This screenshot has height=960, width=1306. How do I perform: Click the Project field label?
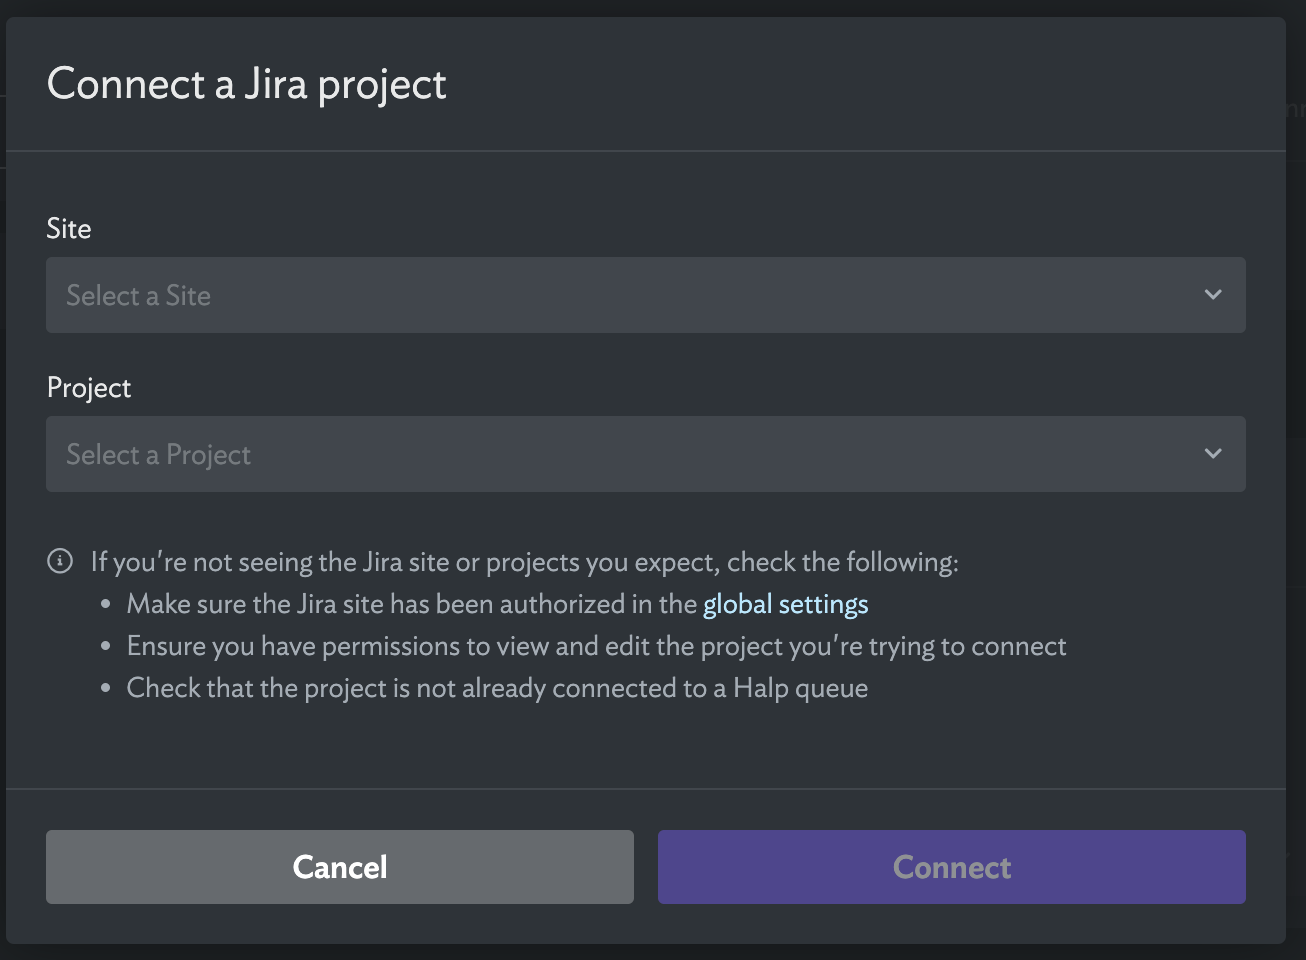tap(89, 388)
